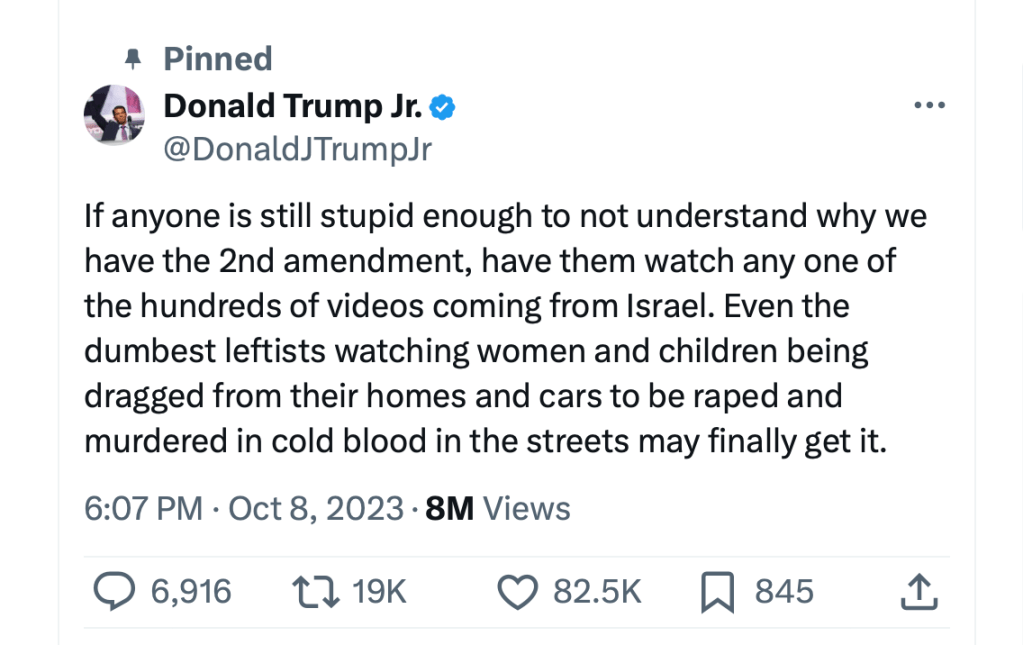Open the Donald Trump Jr. display name
This screenshot has height=645, width=1023.
(x=292, y=106)
